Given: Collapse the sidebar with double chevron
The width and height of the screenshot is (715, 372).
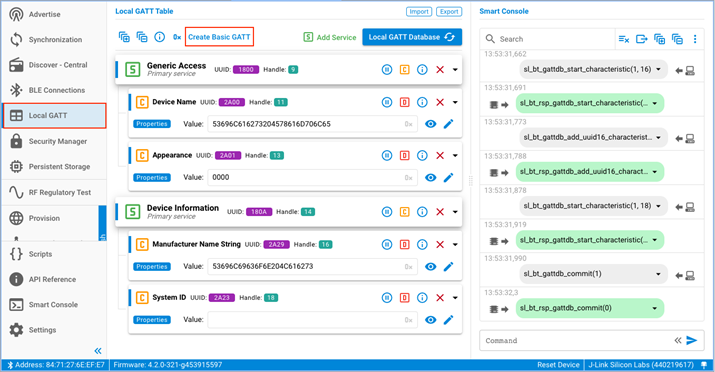Looking at the screenshot, I should click(x=98, y=351).
